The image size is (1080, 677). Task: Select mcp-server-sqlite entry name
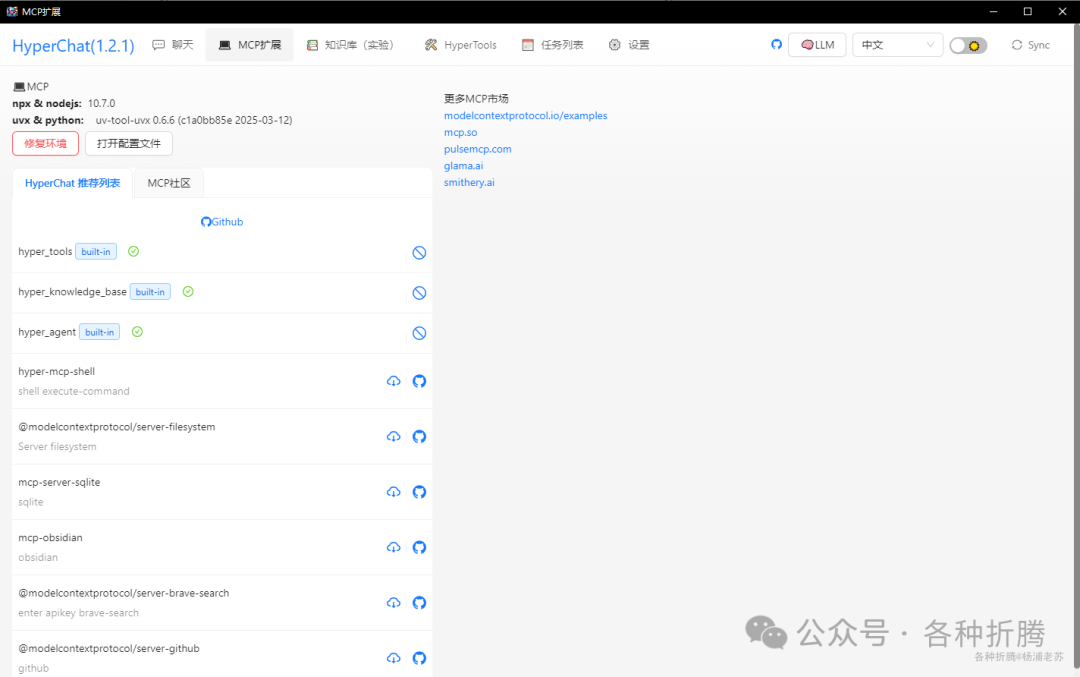click(59, 482)
